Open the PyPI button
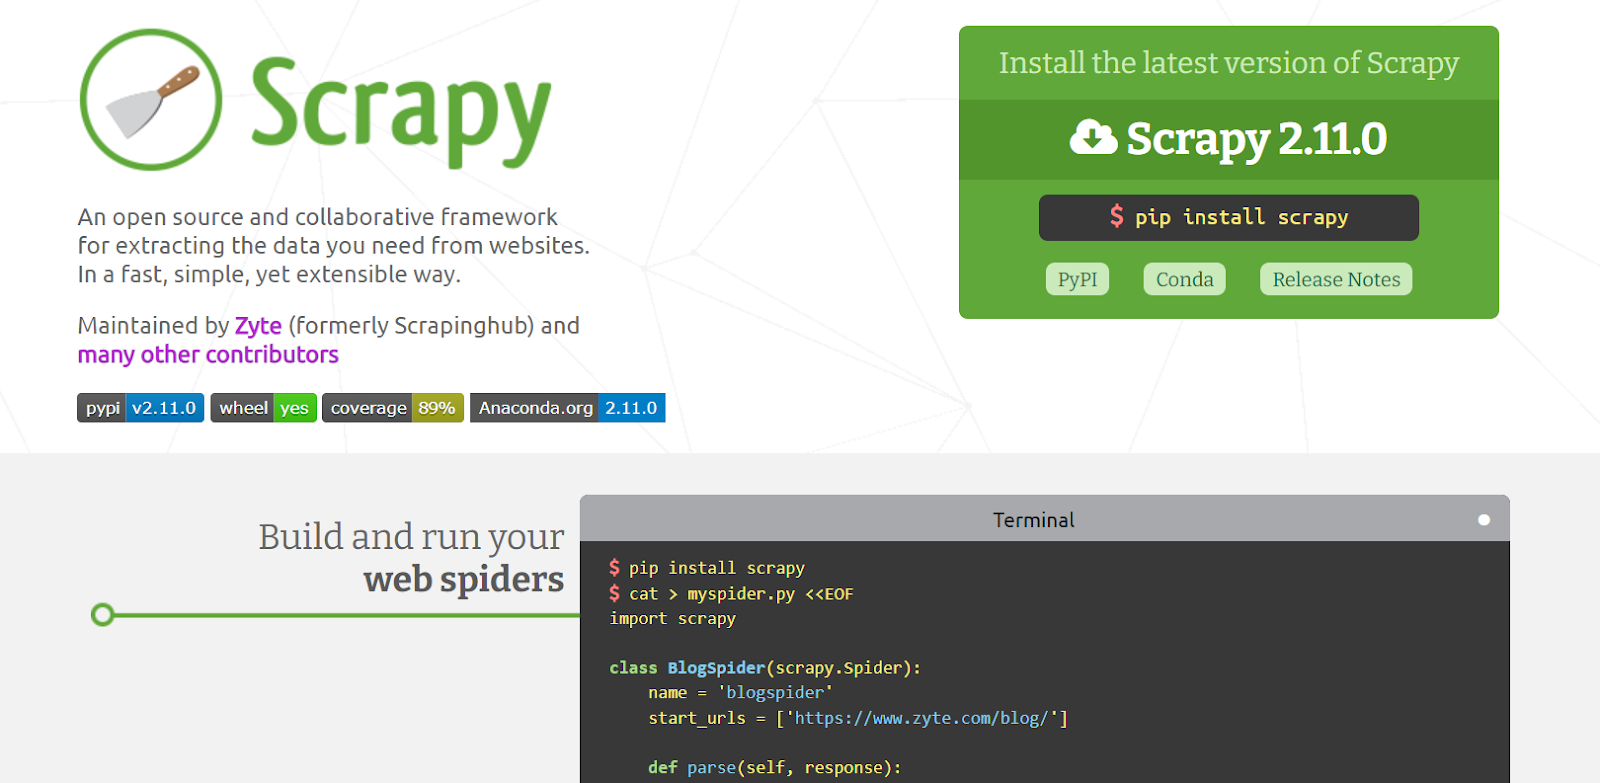The image size is (1600, 783). tap(1077, 279)
